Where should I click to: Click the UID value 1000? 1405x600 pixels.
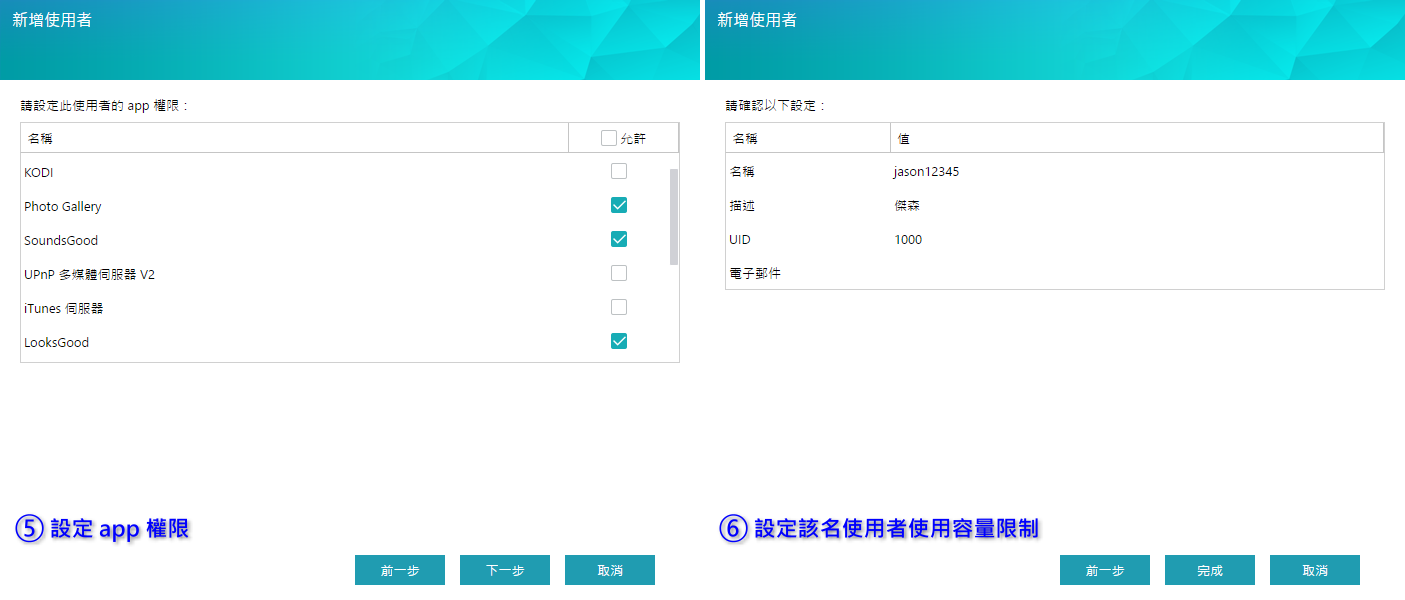click(908, 240)
